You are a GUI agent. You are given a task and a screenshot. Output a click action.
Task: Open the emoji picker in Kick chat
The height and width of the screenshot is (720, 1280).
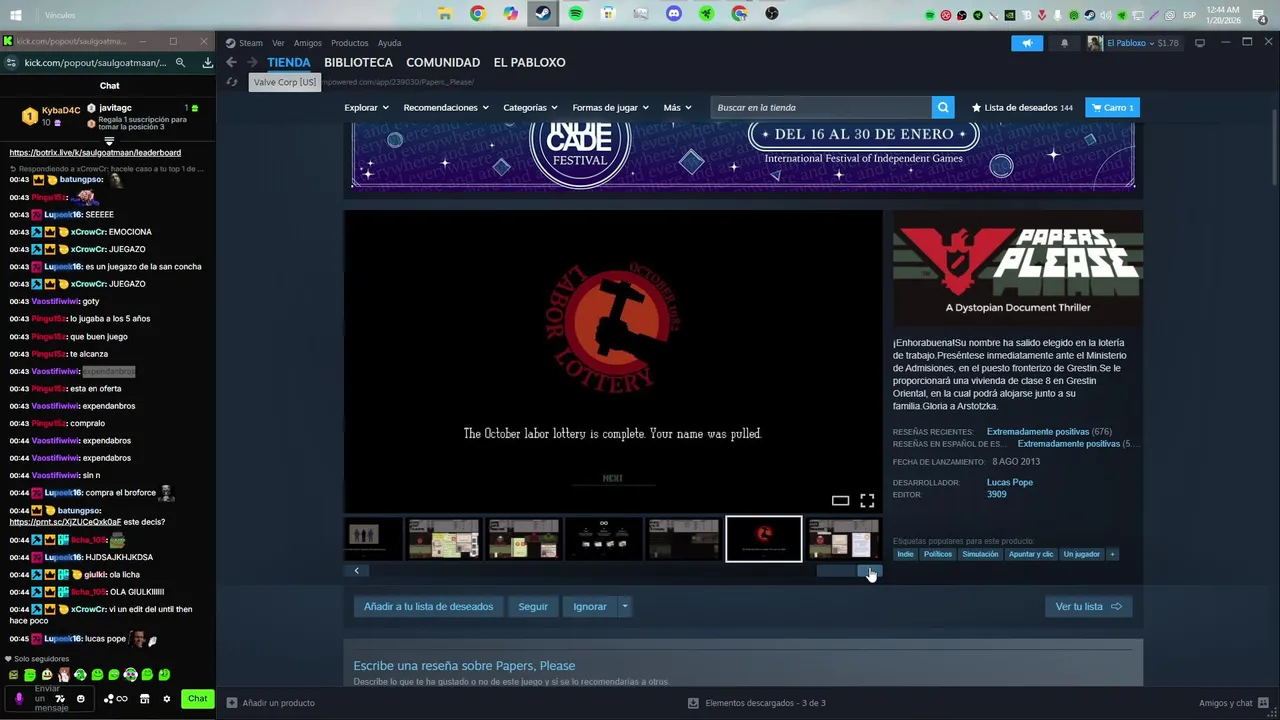coord(81,699)
